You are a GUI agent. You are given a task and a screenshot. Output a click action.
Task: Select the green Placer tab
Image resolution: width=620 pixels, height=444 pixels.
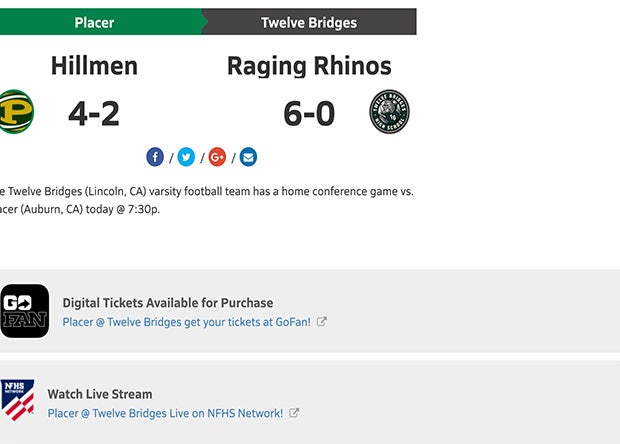click(95, 22)
